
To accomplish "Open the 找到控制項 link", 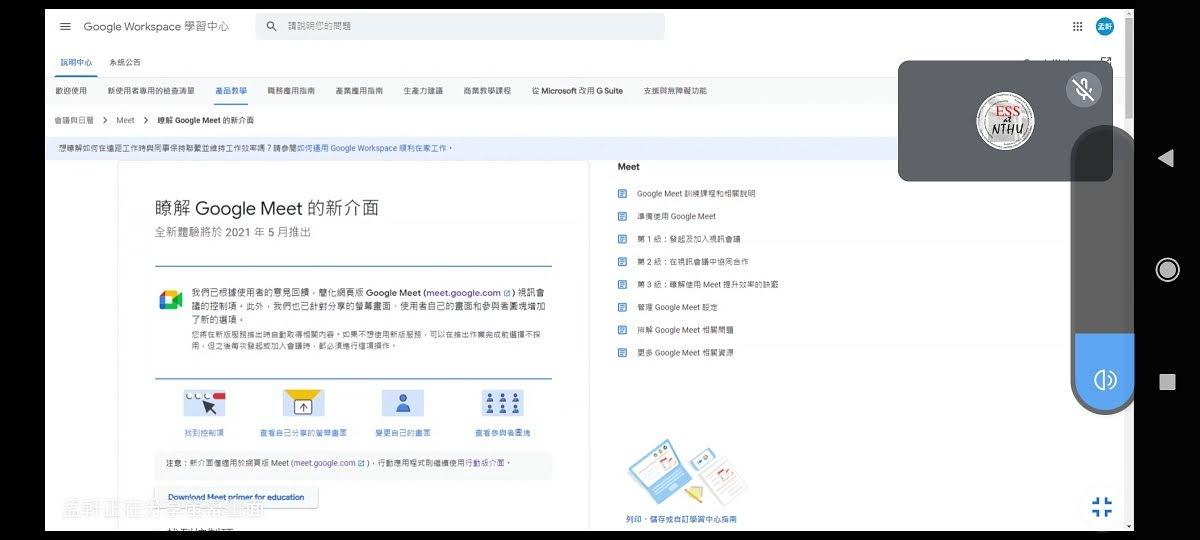I will 204,433.
